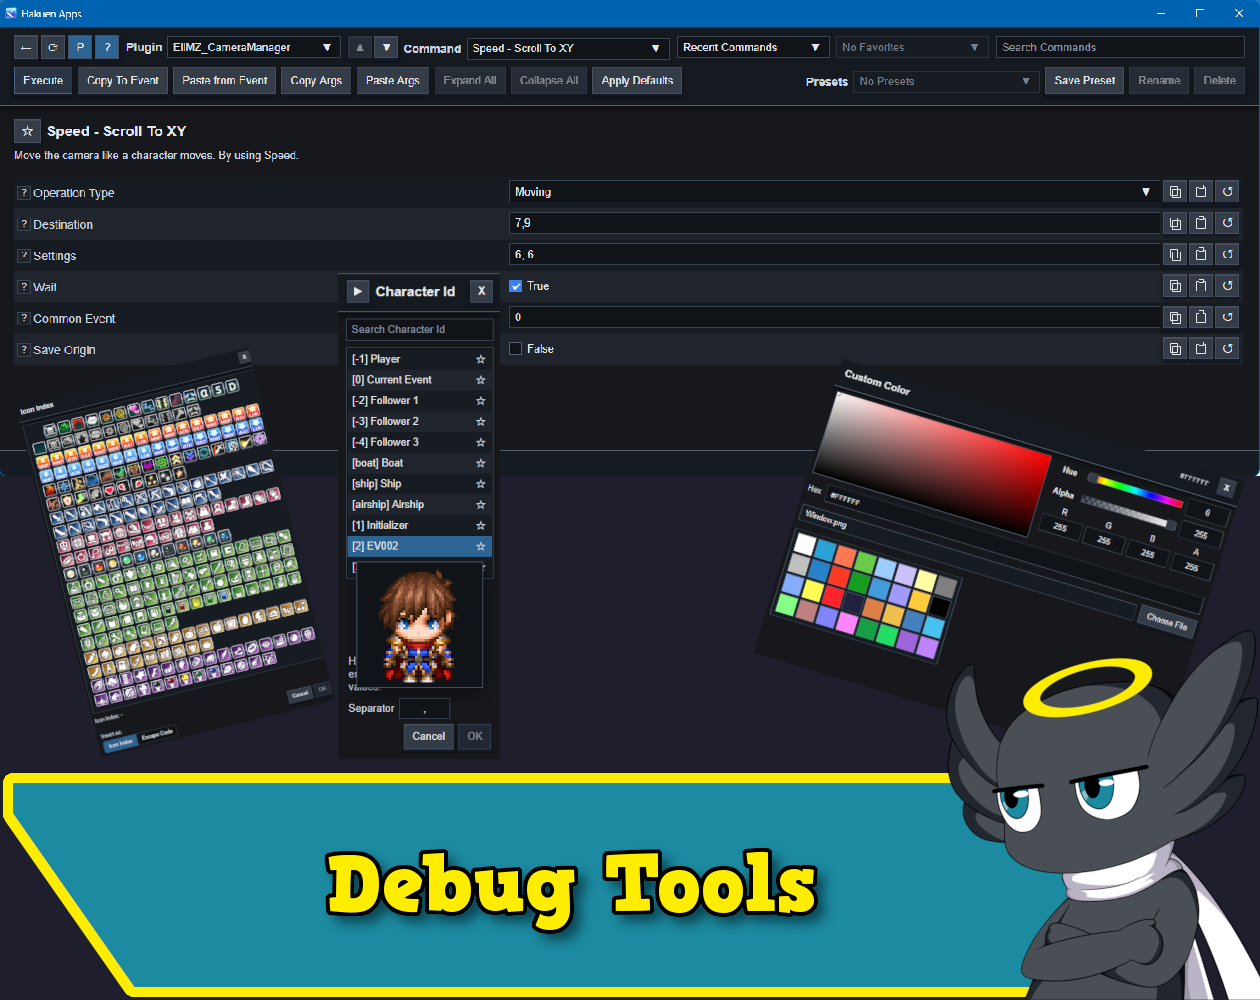
Task: Open the Command dropdown Speed - Scroll To XY
Action: click(568, 48)
